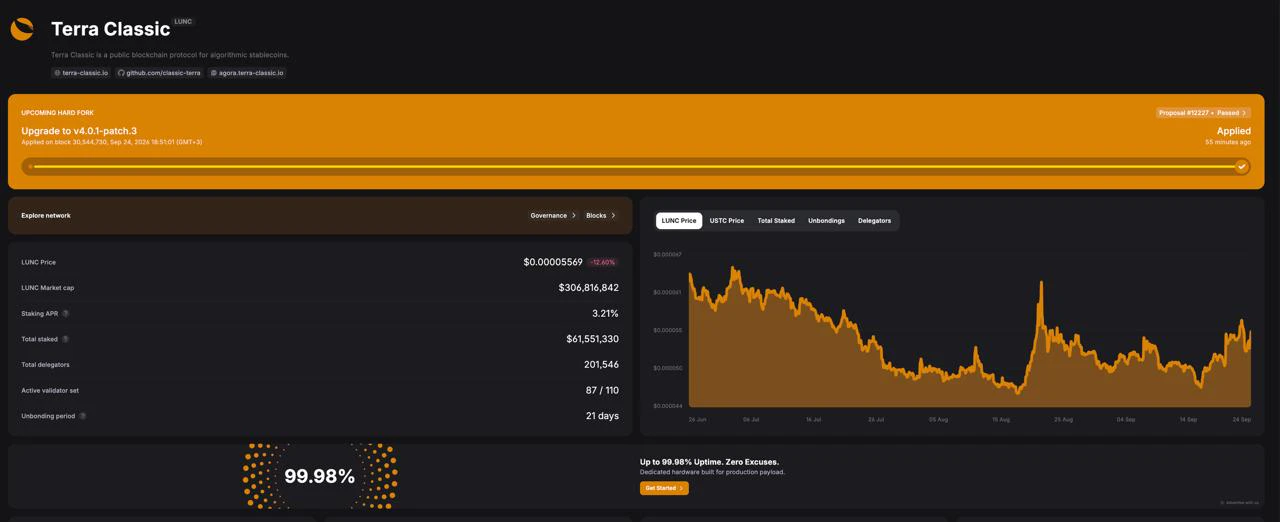Click the LUNC ticker badge
Screen dimensions: 1280x522
tap(183, 21)
